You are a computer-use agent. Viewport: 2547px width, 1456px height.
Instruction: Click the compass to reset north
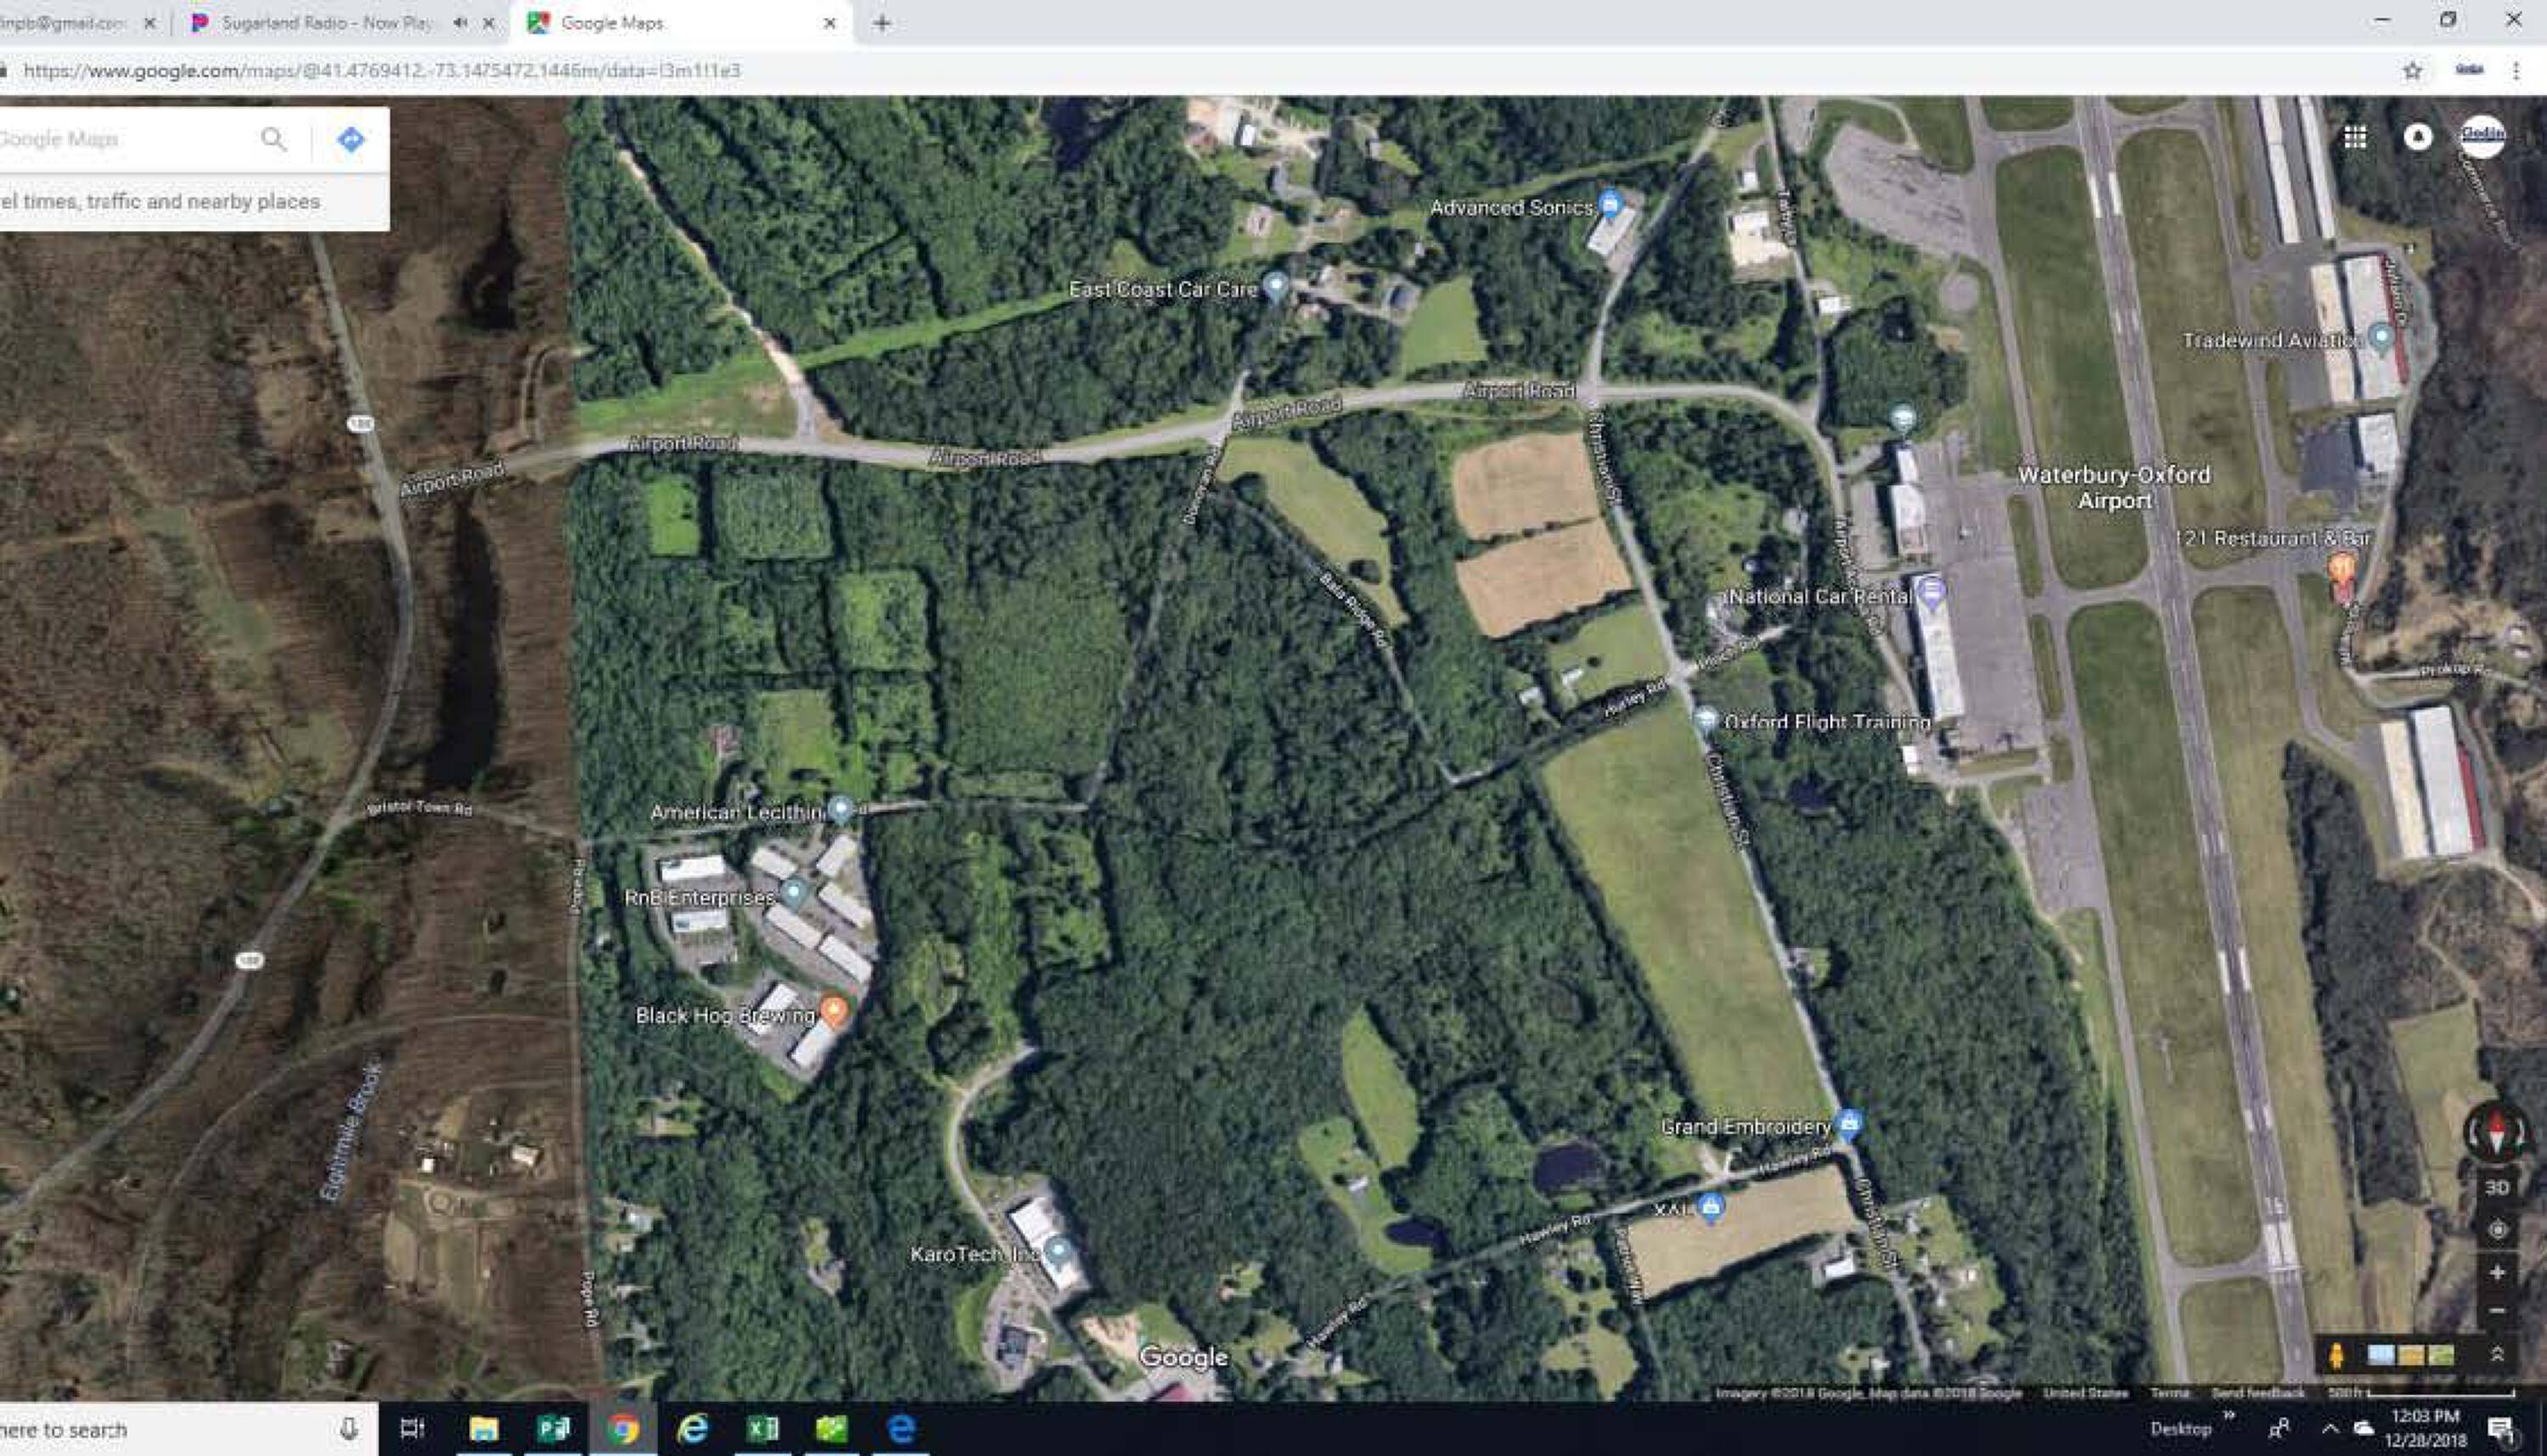coord(2496,1133)
